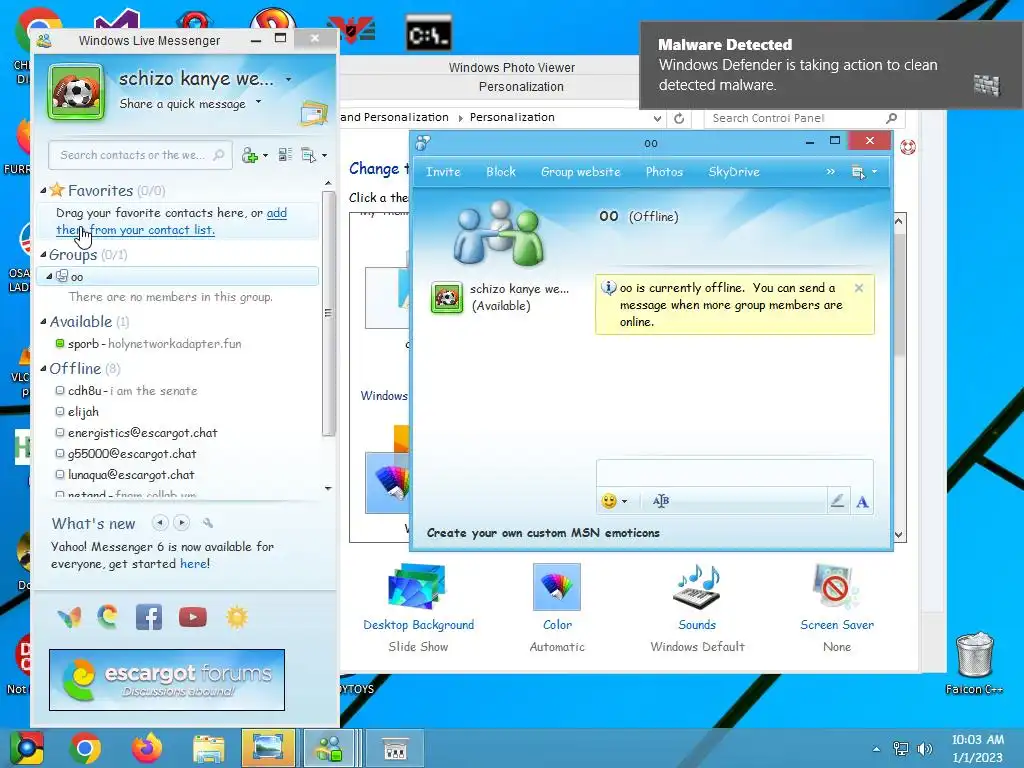This screenshot has height=768, width=1024.
Task: Open Desktop Background settings icon
Action: coord(417,586)
